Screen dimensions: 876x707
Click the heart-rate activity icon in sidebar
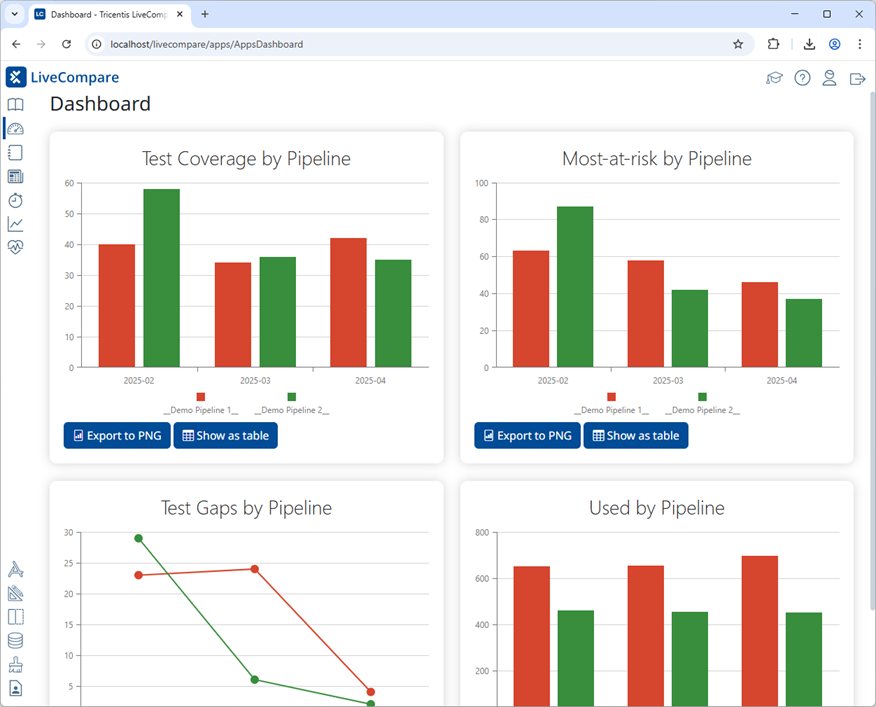14,247
